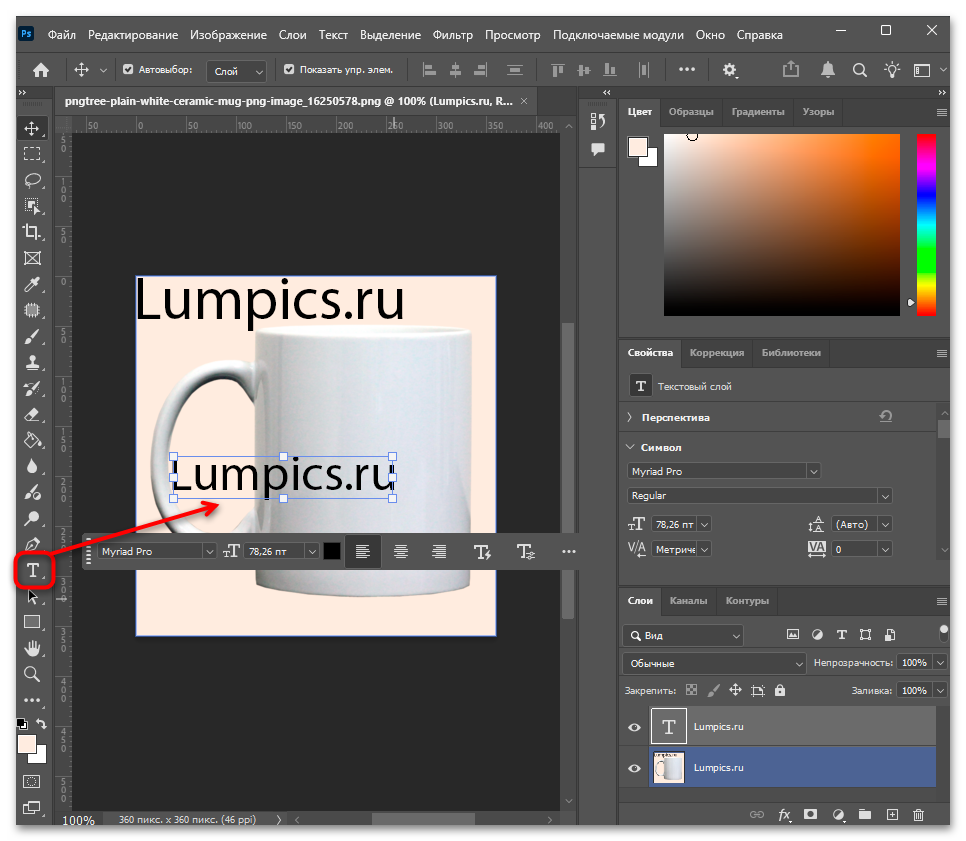Select the Horizontal Type tool
This screenshot has height=841, width=966.
tap(33, 571)
